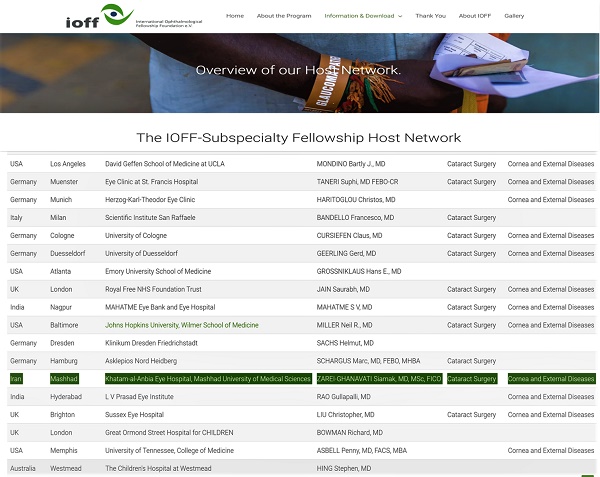Open the Thank You page
Screen dimensions: 600x477
point(430,16)
